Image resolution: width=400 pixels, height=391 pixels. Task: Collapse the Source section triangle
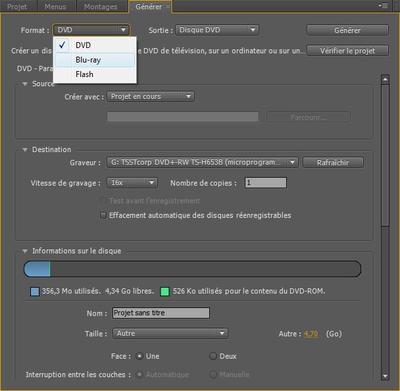(25, 84)
